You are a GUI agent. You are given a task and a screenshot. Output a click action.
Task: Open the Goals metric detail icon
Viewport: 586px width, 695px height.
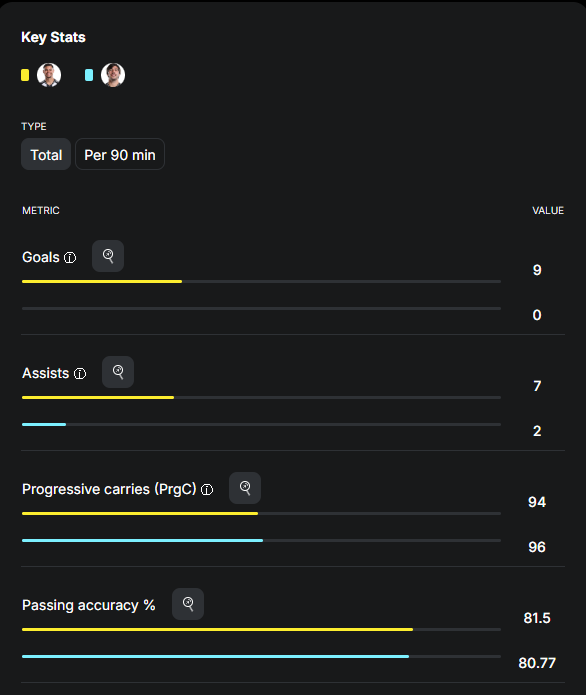point(108,256)
